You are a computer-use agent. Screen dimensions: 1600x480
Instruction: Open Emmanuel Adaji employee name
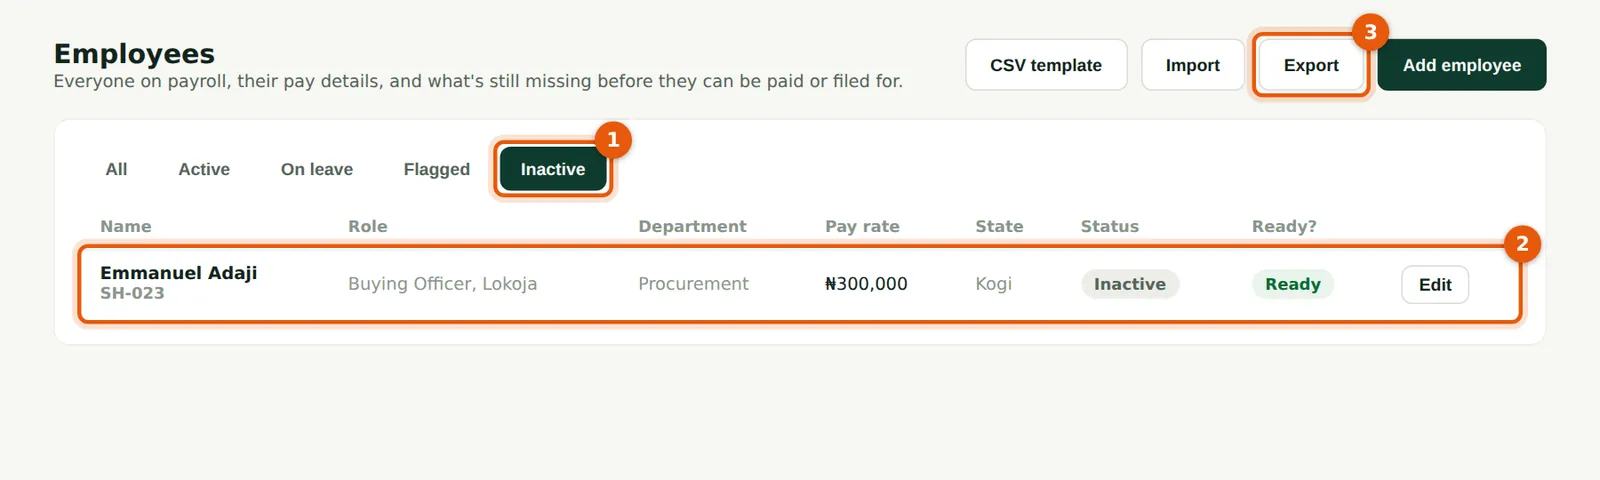coord(179,272)
